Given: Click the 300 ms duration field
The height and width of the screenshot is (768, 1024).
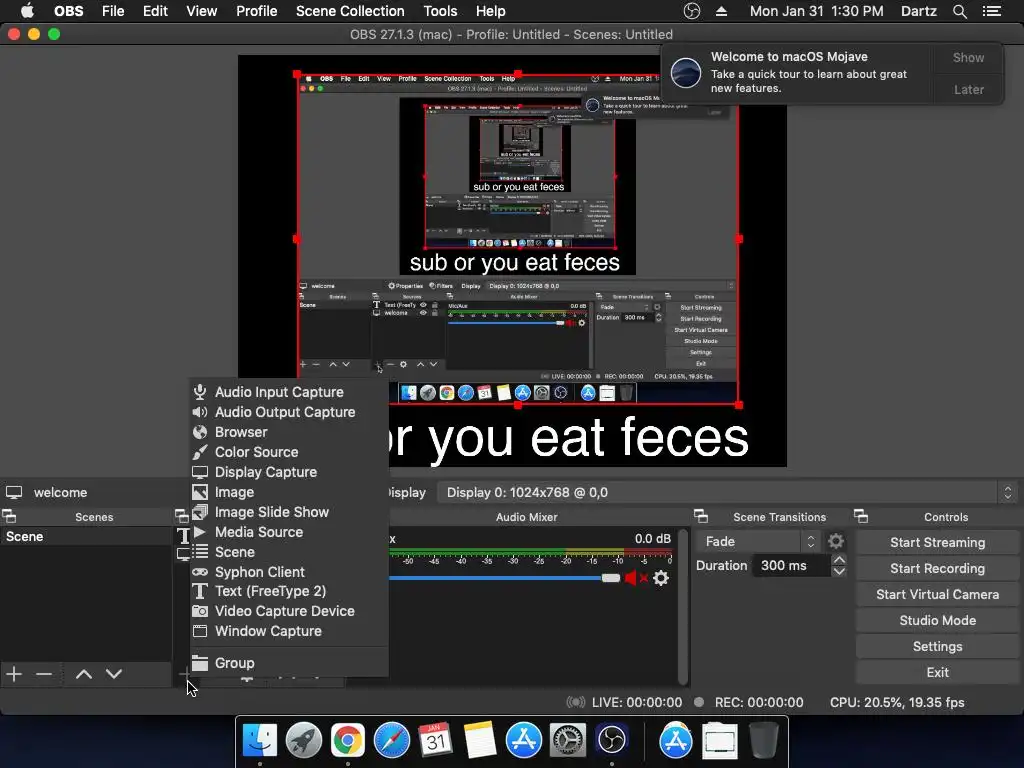Looking at the screenshot, I should coord(792,566).
